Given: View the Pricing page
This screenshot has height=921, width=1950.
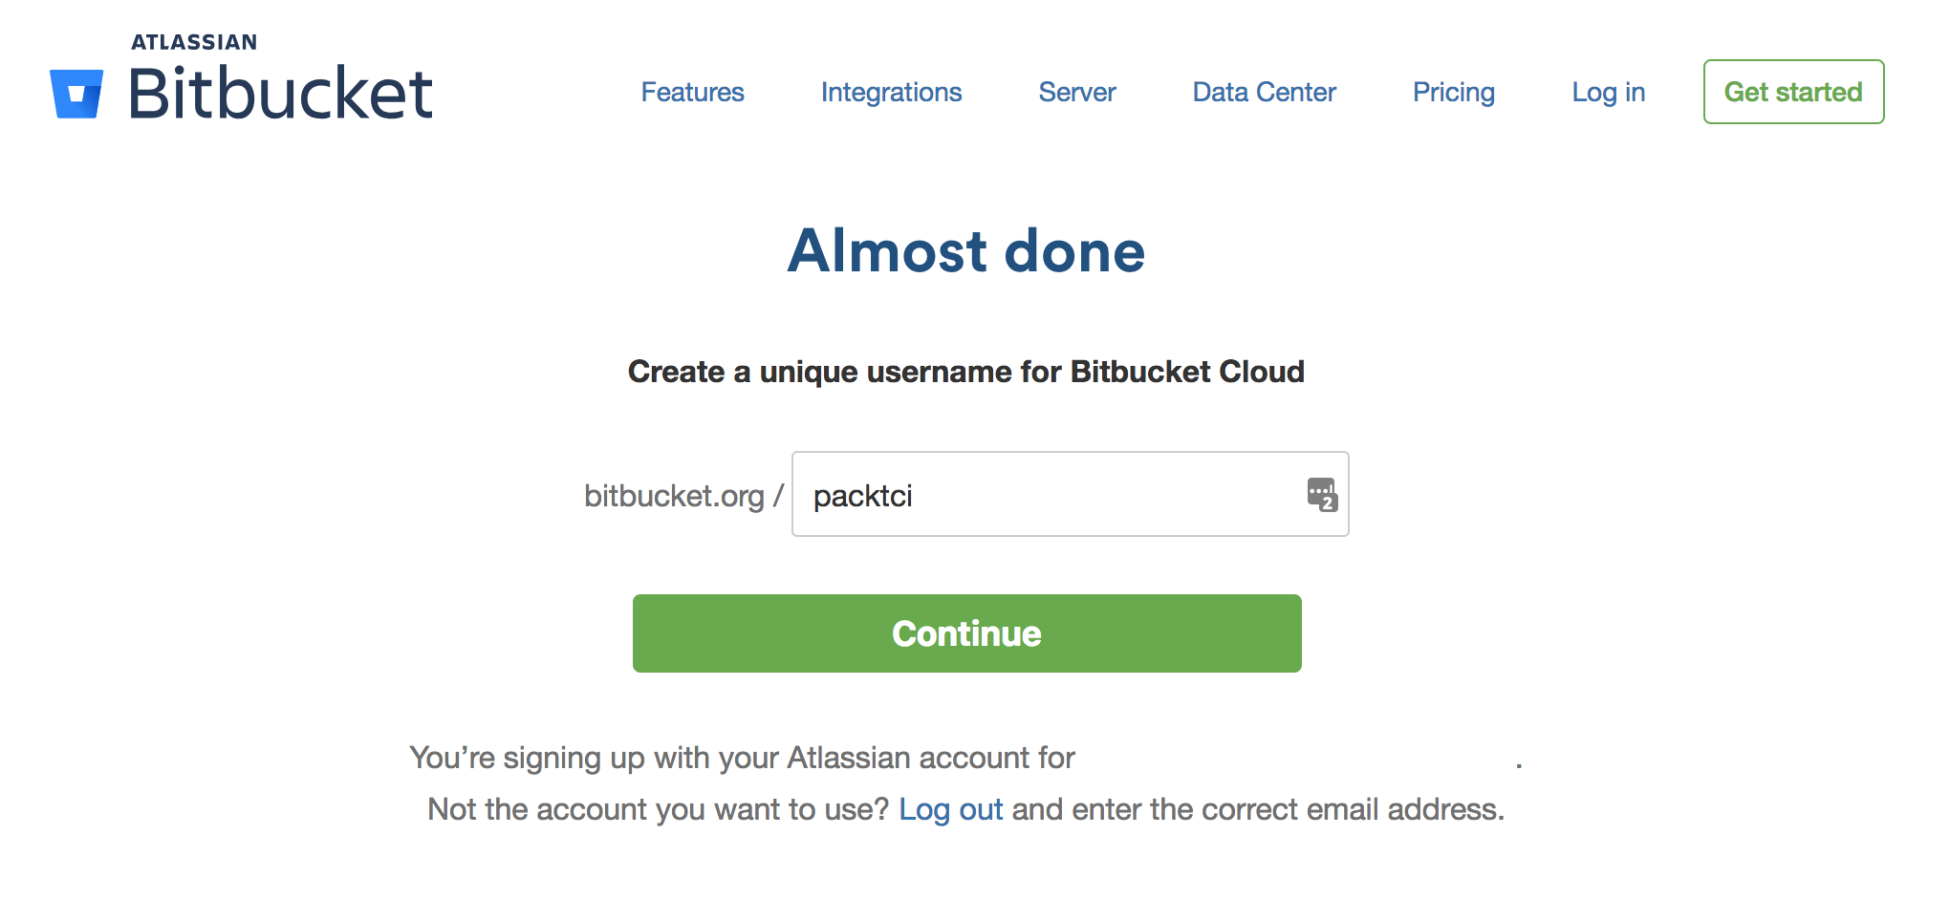Looking at the screenshot, I should [x=1453, y=92].
